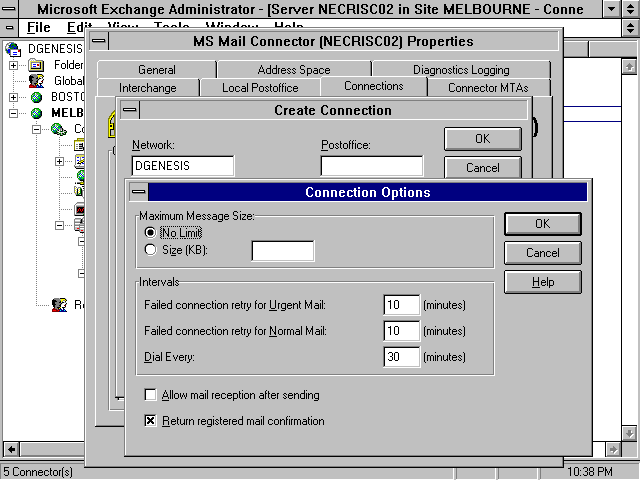This screenshot has height=480, width=640.
Task: Expand the BOSTON site node
Action: click(x=13, y=97)
